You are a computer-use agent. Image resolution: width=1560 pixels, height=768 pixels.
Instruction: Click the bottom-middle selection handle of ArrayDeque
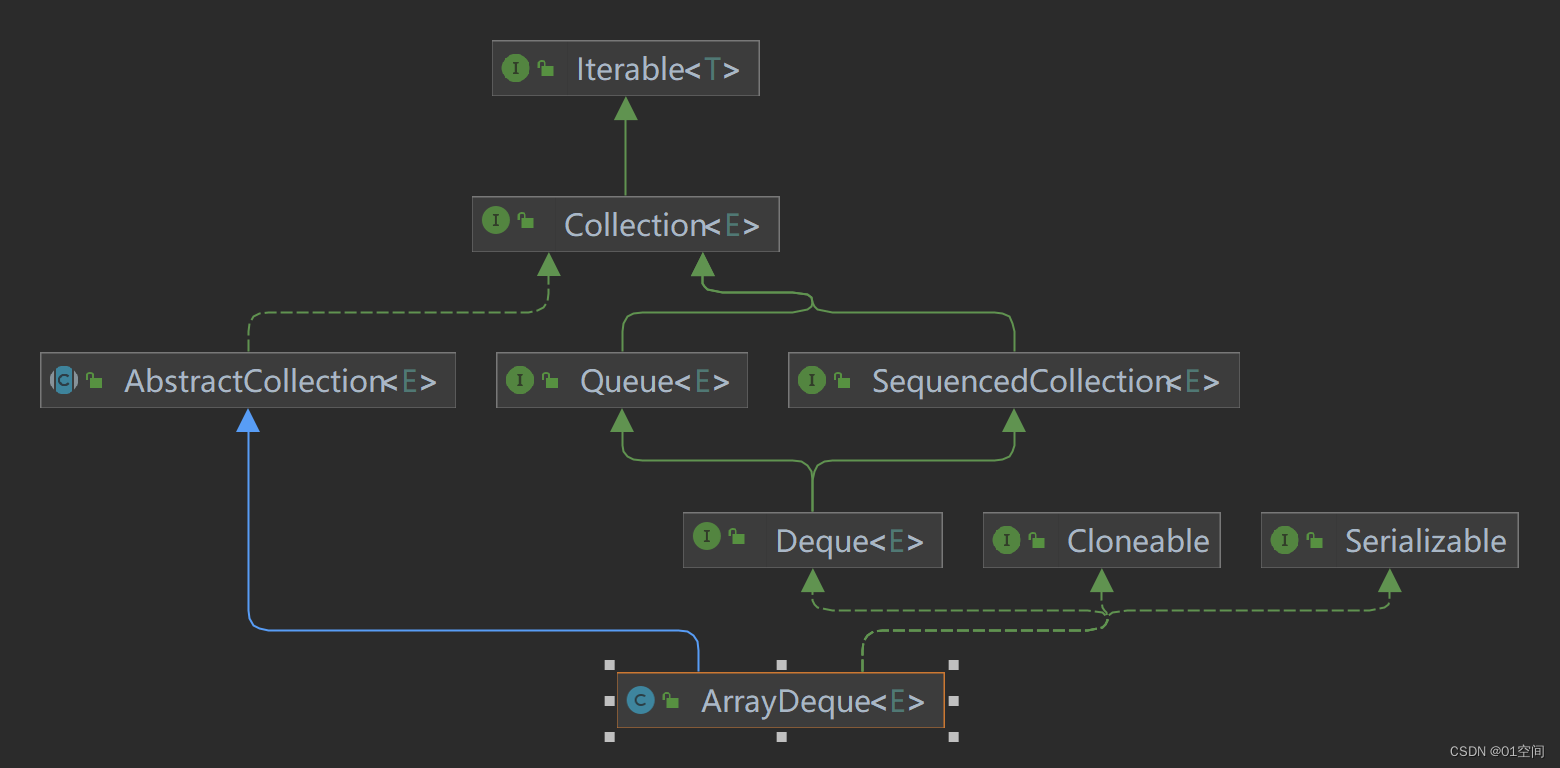(x=782, y=737)
